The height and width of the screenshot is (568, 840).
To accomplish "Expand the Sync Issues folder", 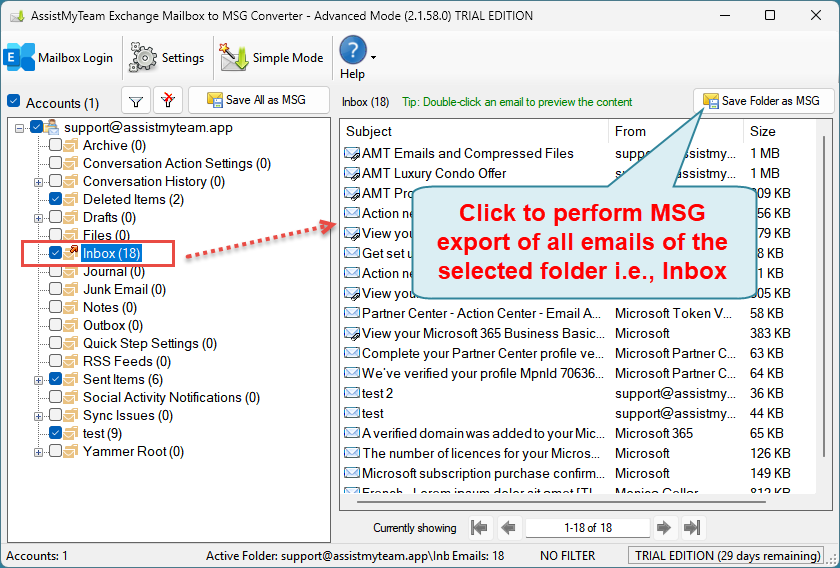I will tap(38, 416).
